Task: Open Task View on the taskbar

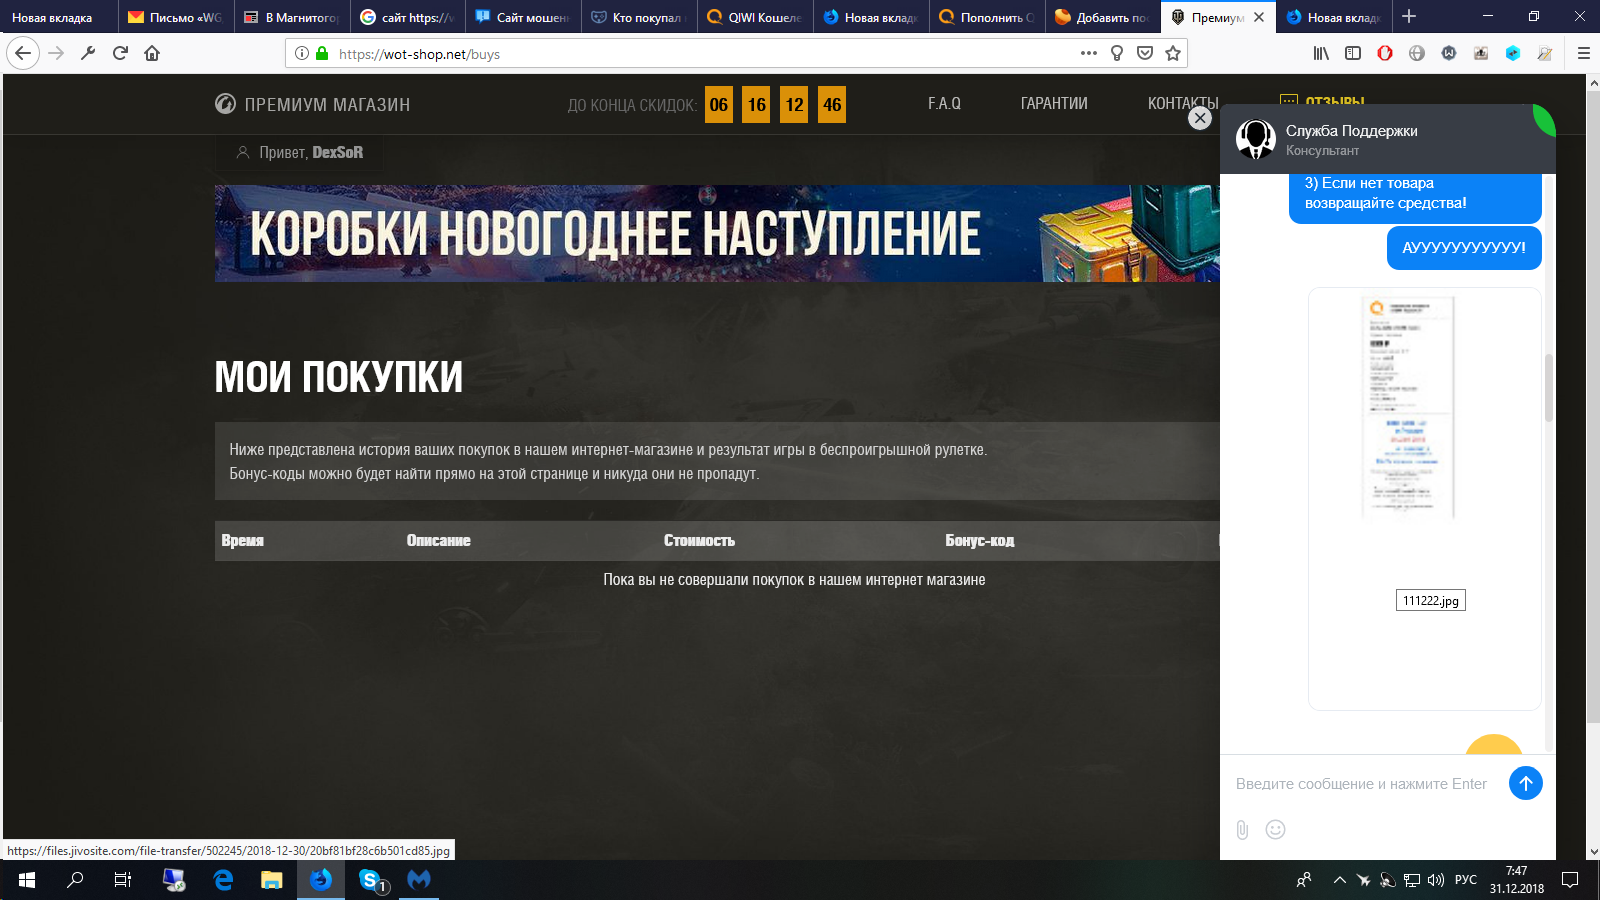Action: tap(123, 880)
